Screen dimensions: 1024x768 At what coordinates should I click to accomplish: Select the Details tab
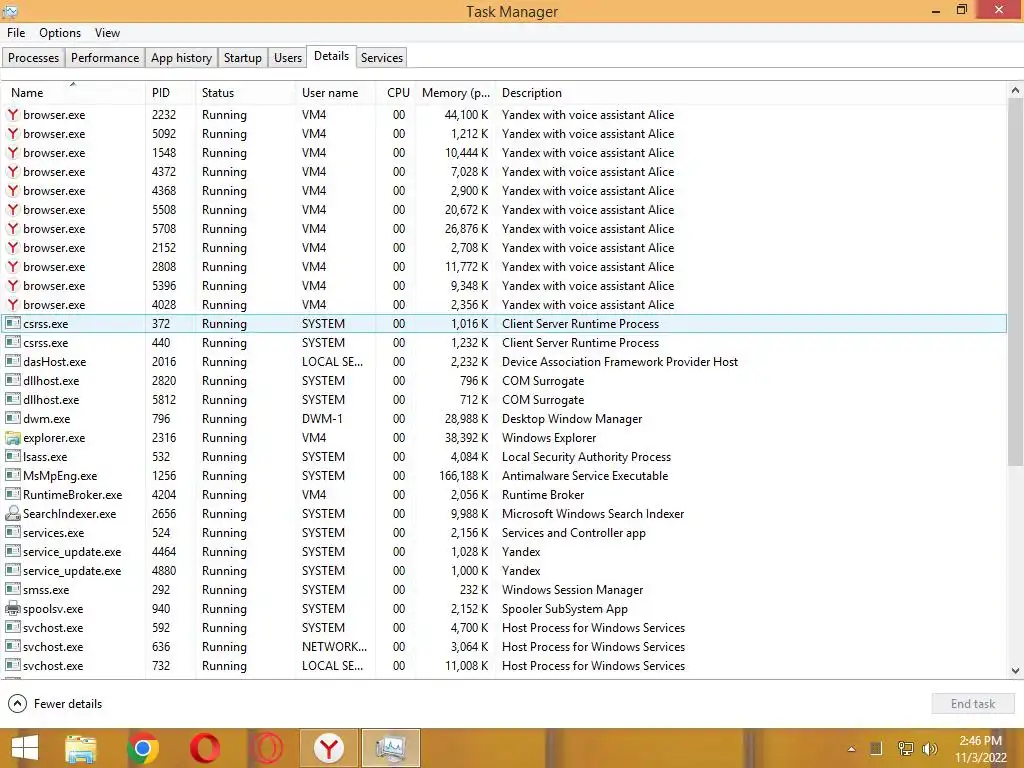click(x=331, y=56)
